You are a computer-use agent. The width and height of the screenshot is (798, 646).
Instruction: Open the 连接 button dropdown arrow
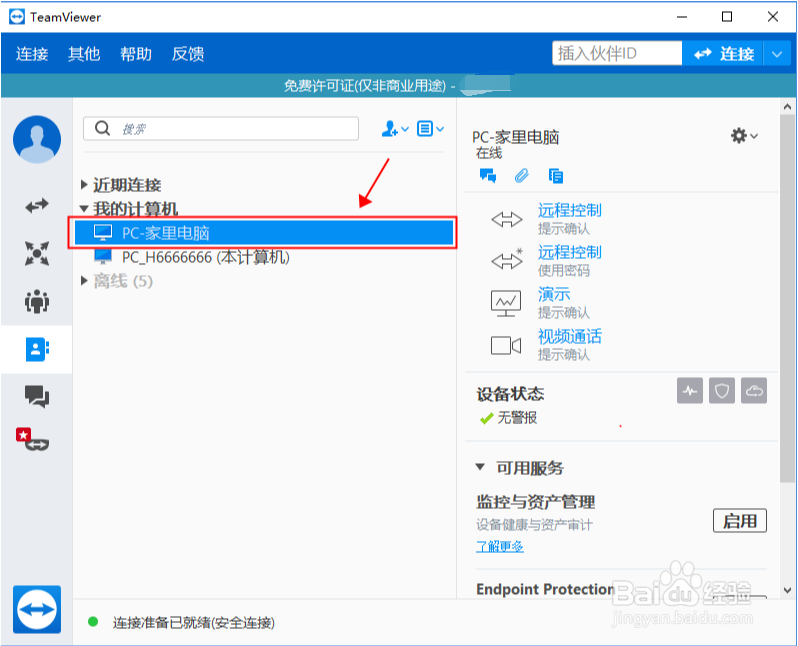point(777,53)
